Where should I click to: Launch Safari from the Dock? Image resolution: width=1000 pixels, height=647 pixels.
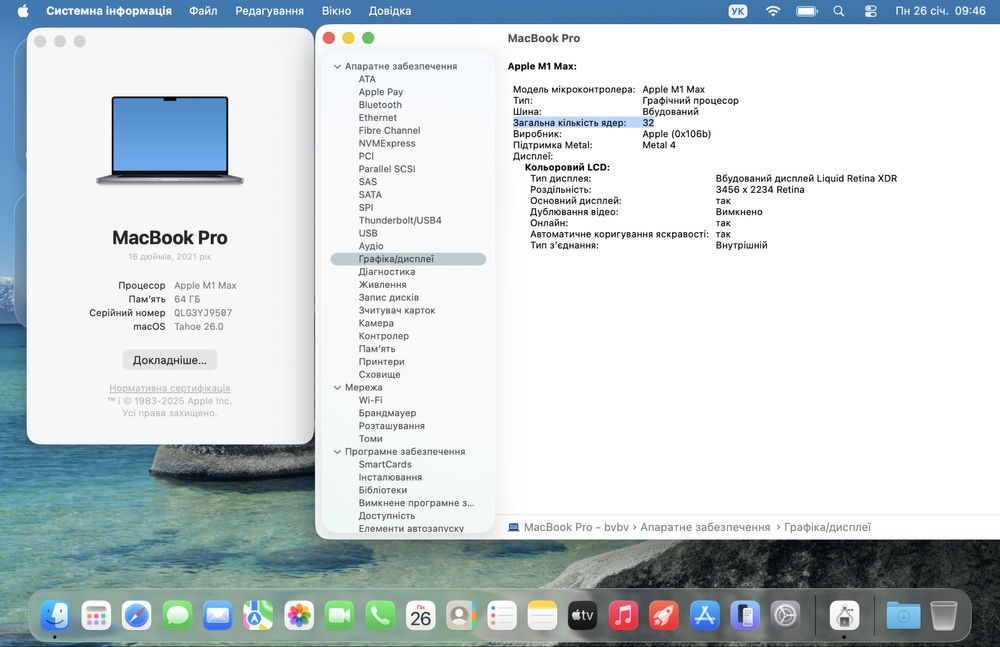[x=136, y=616]
